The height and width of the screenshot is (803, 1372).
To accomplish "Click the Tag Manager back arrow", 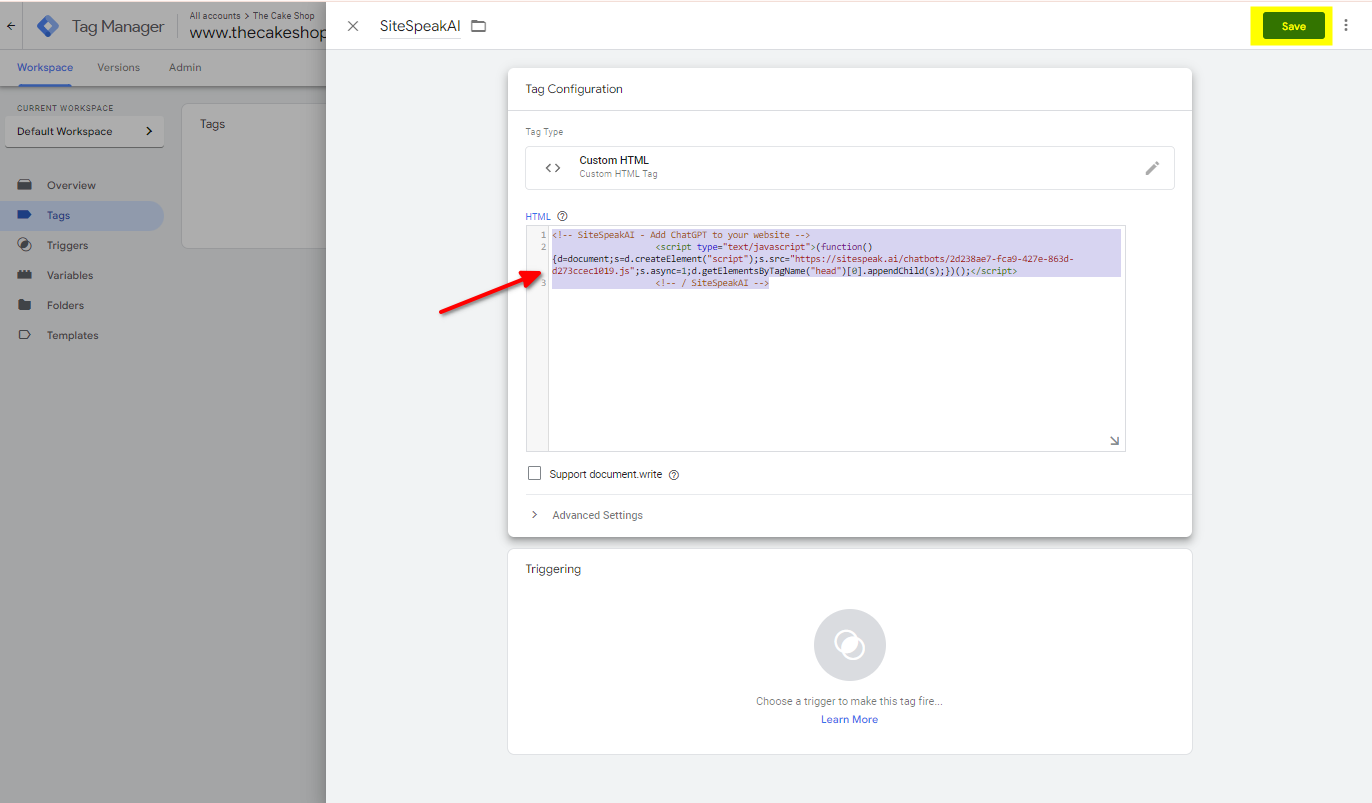I will (x=11, y=26).
